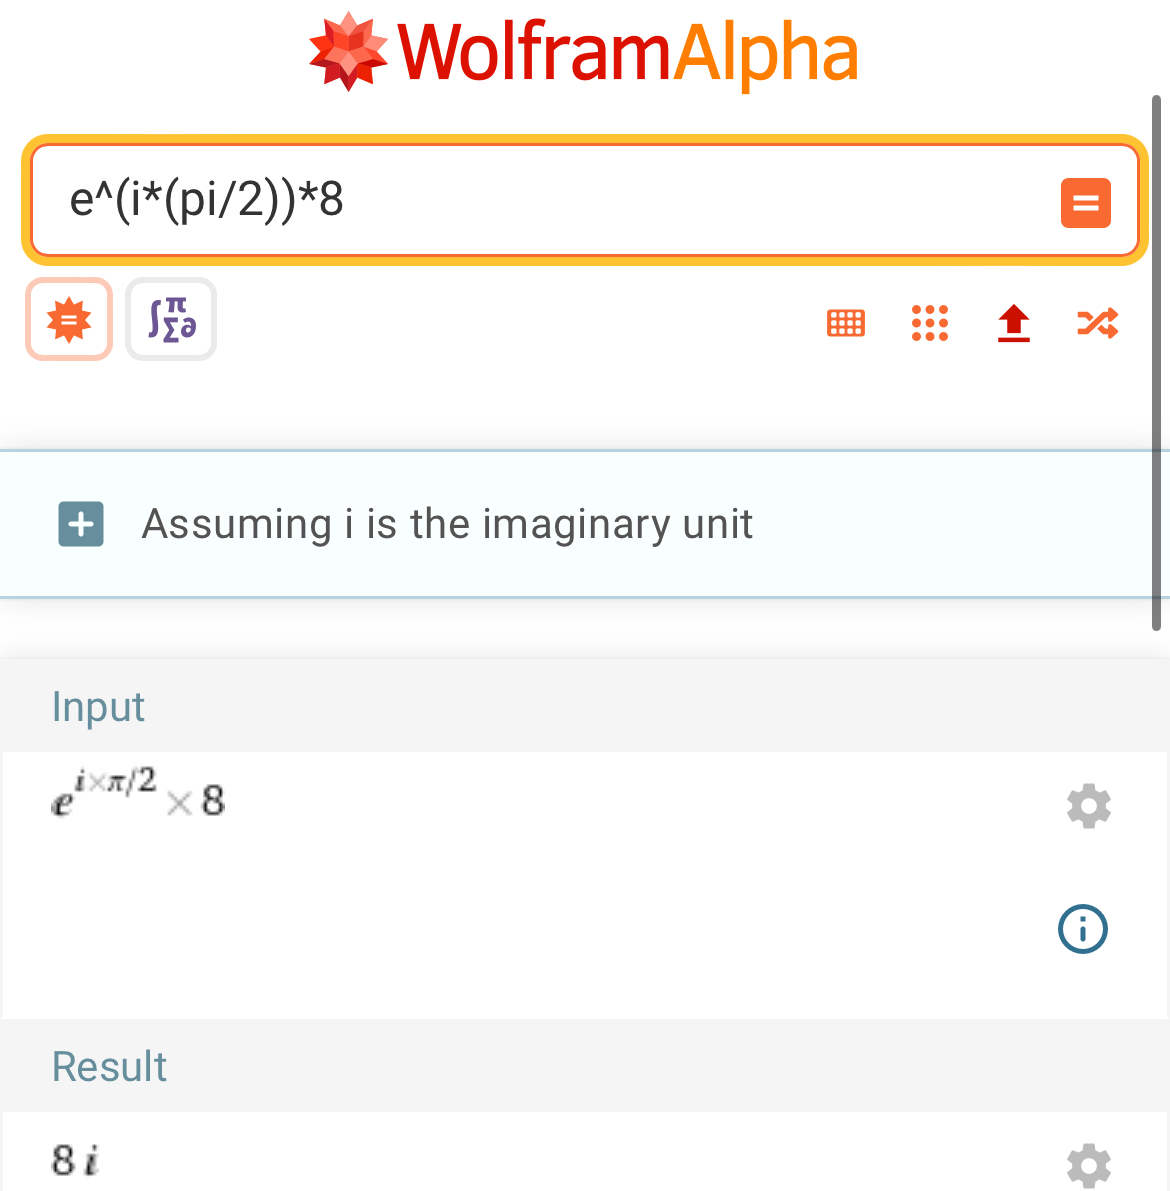
Task: Click the orange equals compute button
Action: pos(1085,203)
